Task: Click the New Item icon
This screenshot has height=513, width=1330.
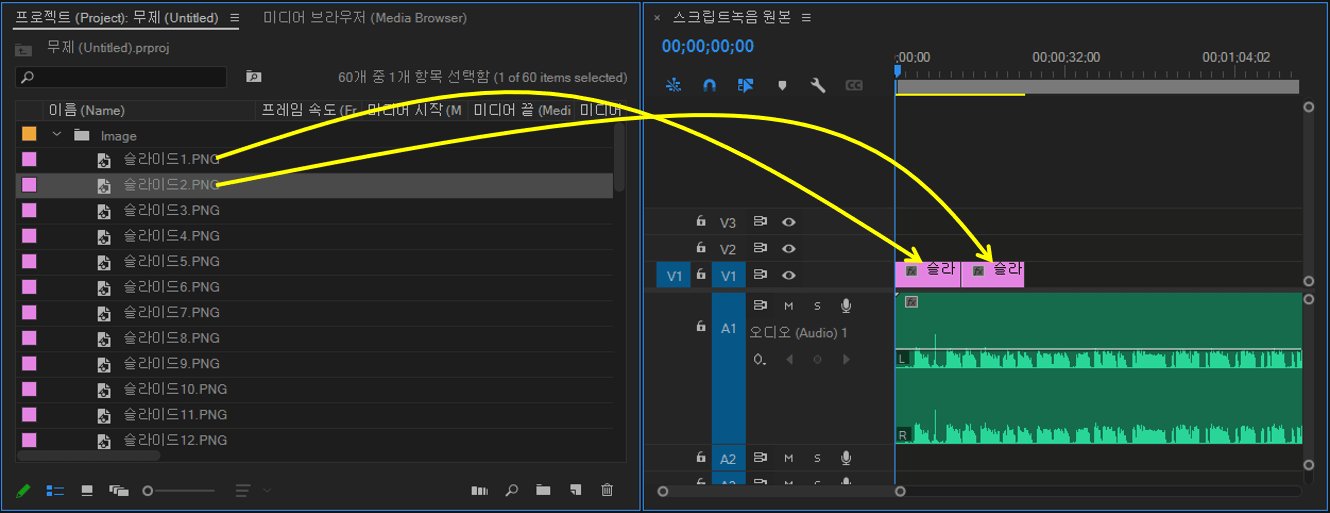Action: coord(575,490)
